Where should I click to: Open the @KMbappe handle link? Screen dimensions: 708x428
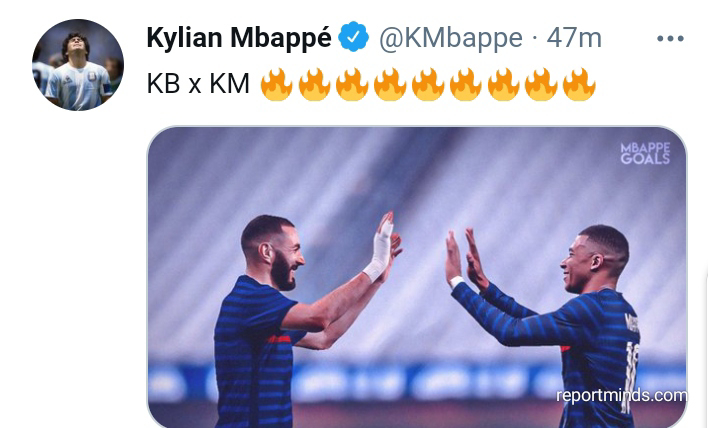point(451,37)
